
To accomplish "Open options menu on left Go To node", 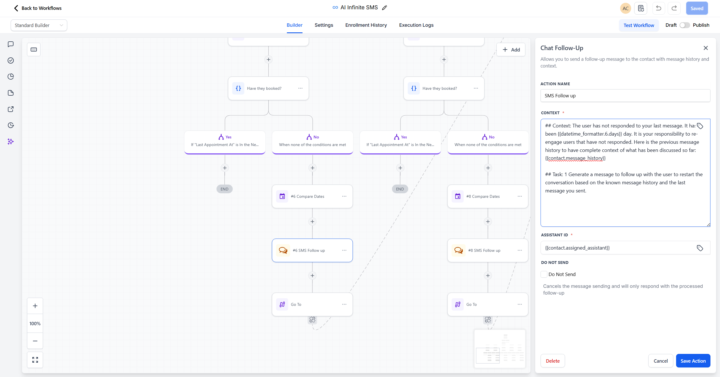I will pyautogui.click(x=344, y=304).
